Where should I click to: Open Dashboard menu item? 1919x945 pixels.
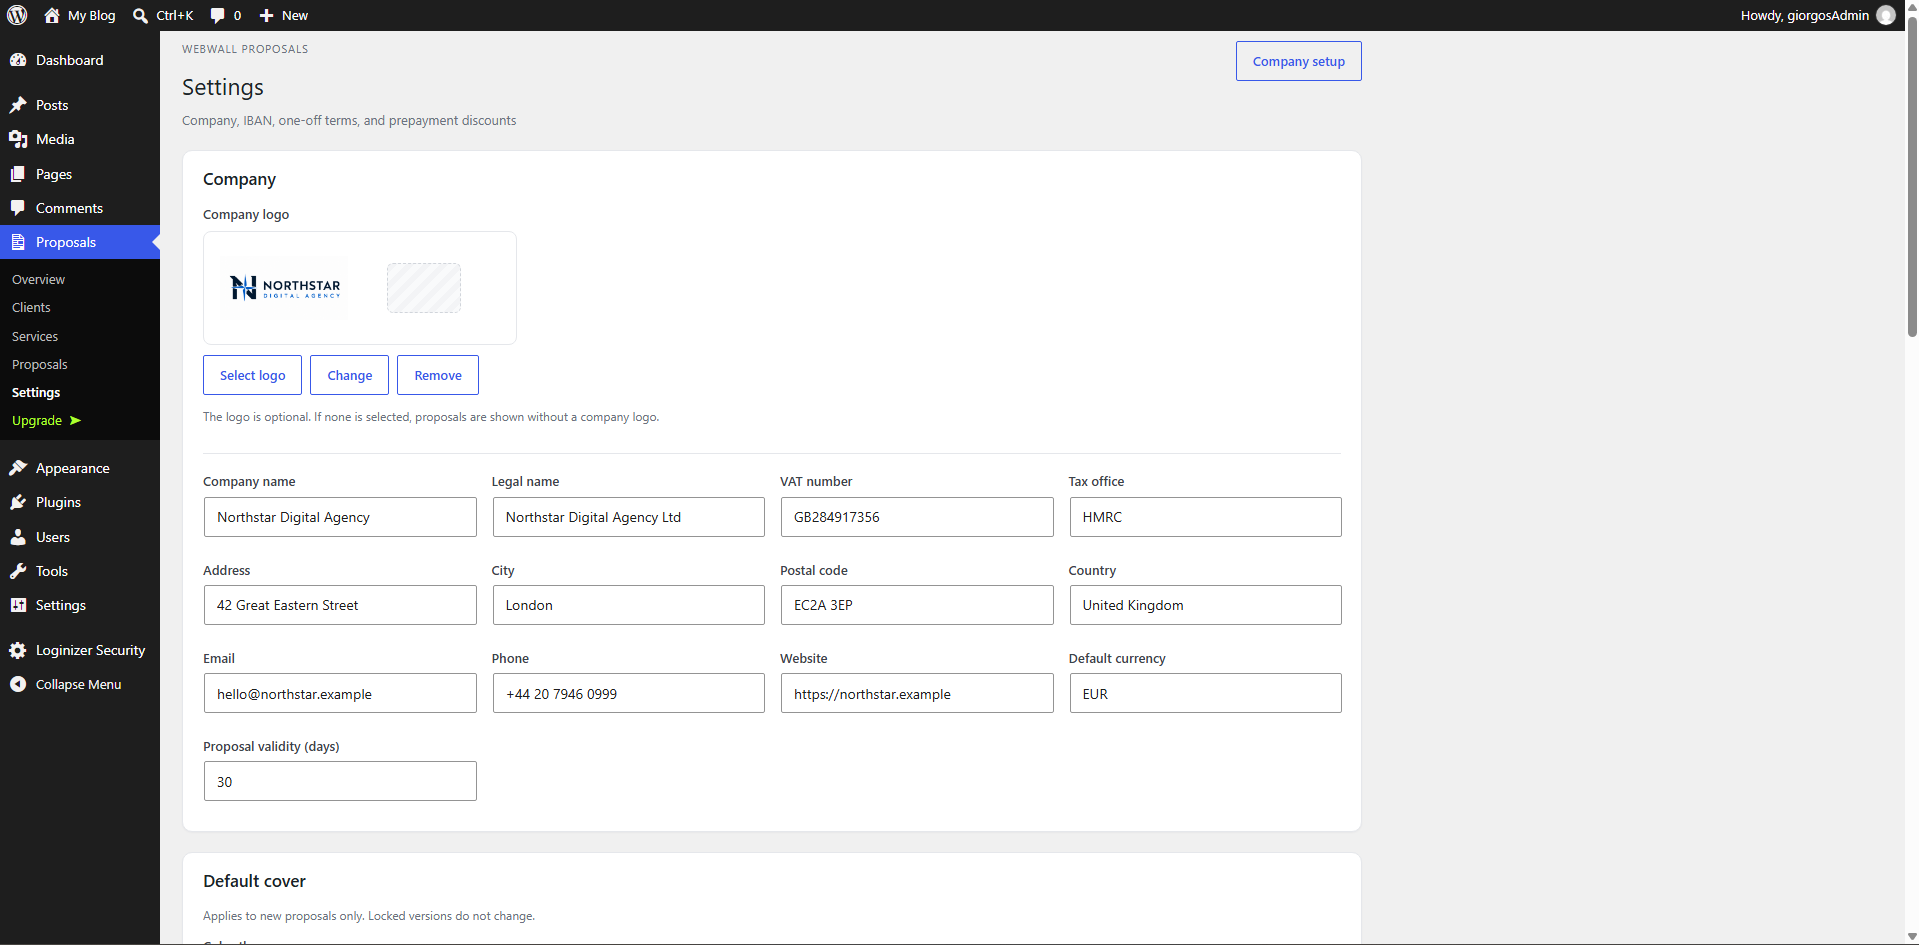tap(80, 60)
